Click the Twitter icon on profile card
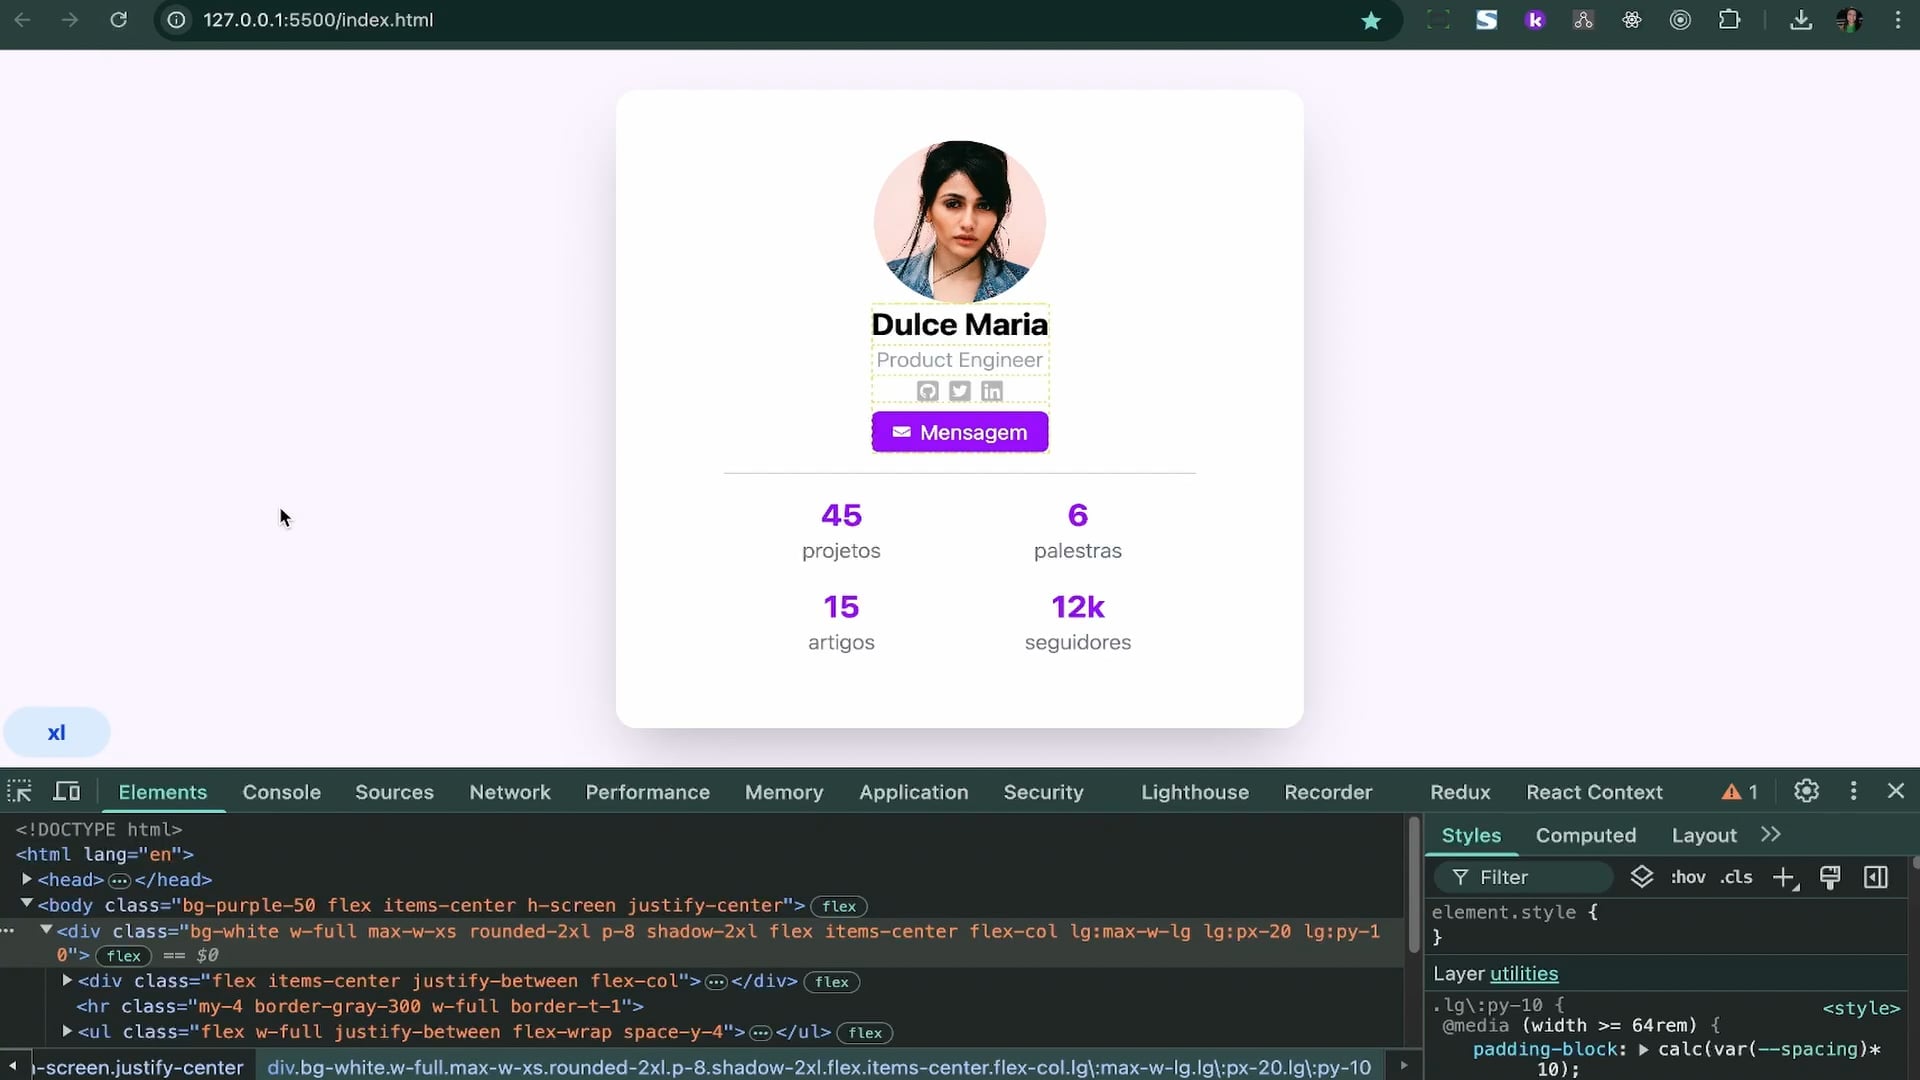1920x1080 pixels. click(960, 391)
